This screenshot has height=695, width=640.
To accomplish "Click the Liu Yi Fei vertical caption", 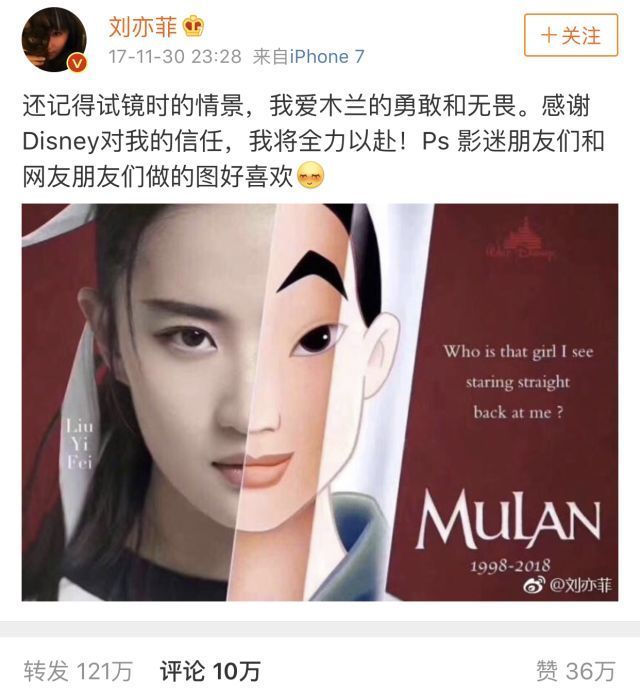I will point(79,445).
